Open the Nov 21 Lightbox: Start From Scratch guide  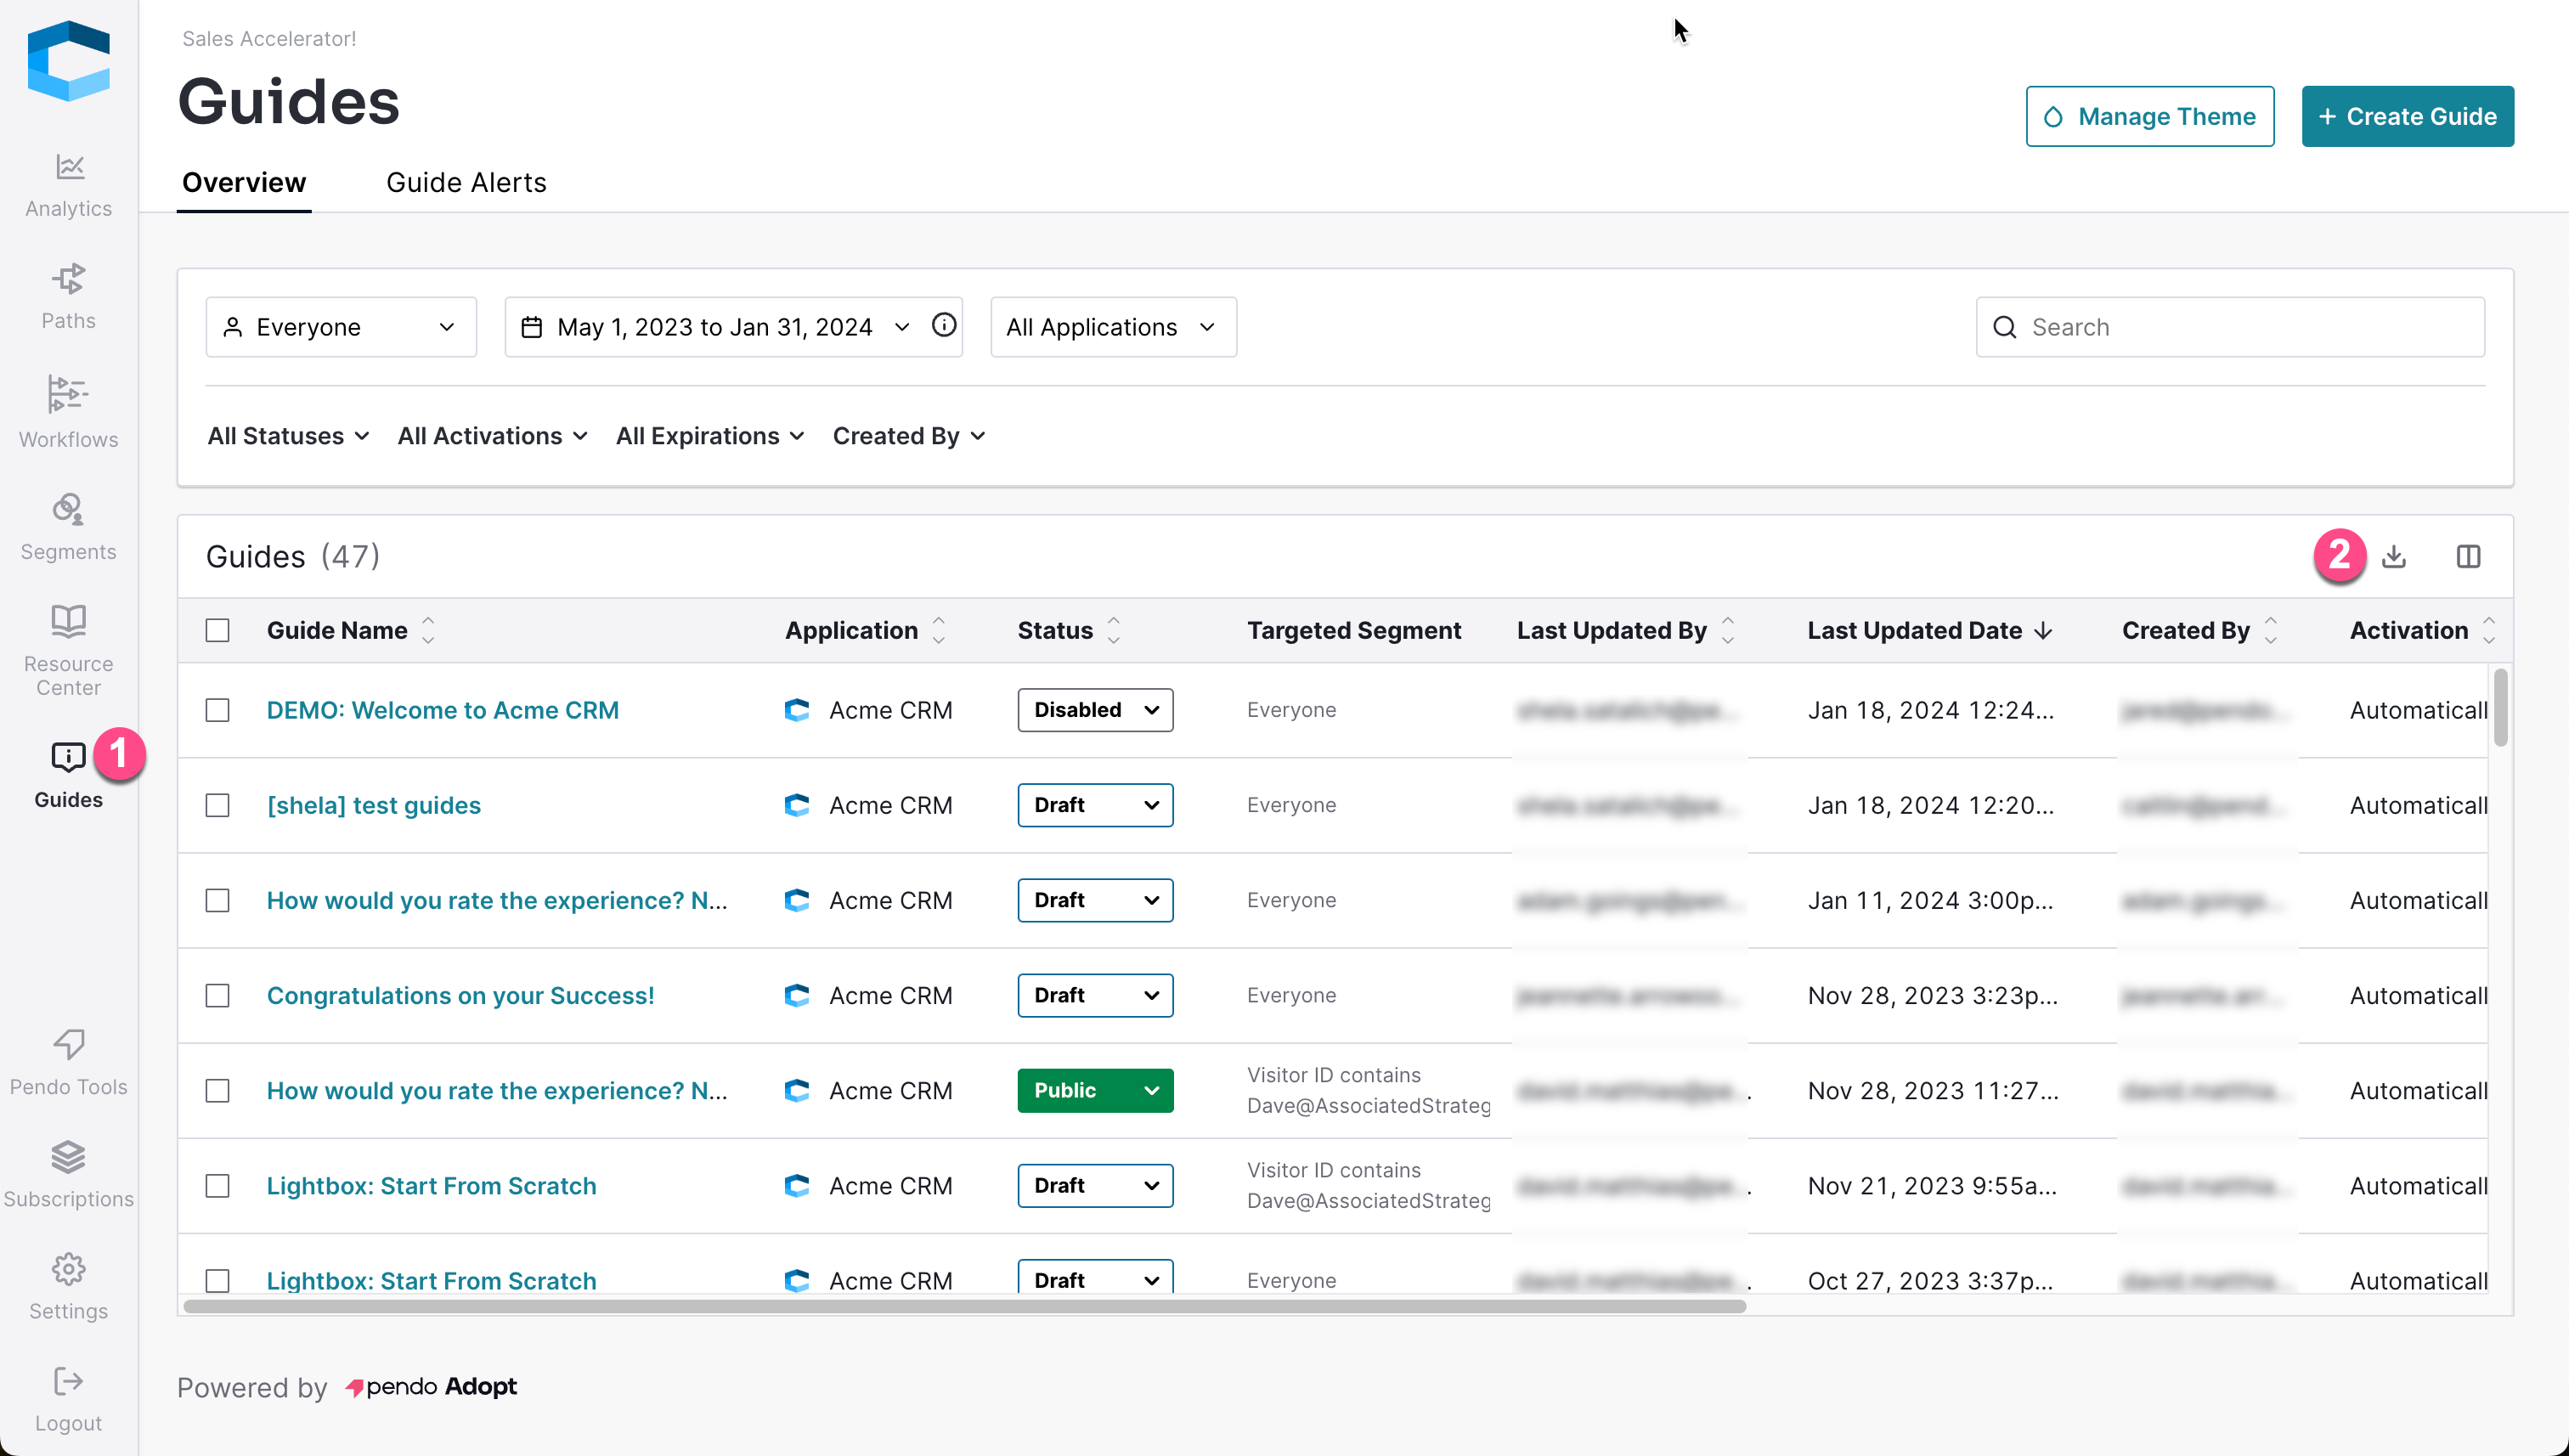pyautogui.click(x=431, y=1185)
